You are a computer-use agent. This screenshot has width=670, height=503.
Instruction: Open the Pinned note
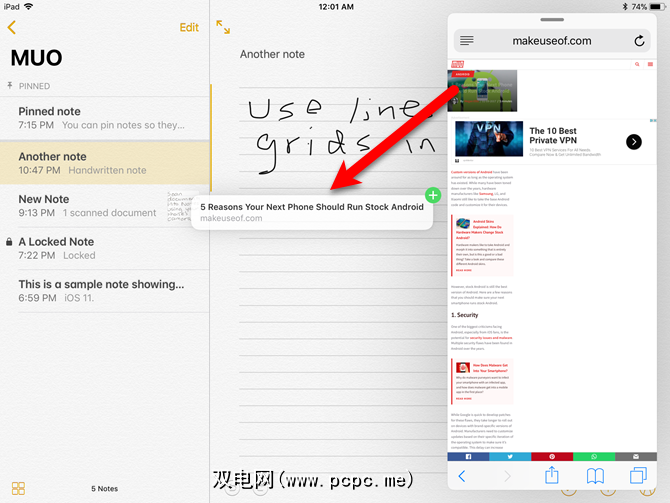point(105,118)
